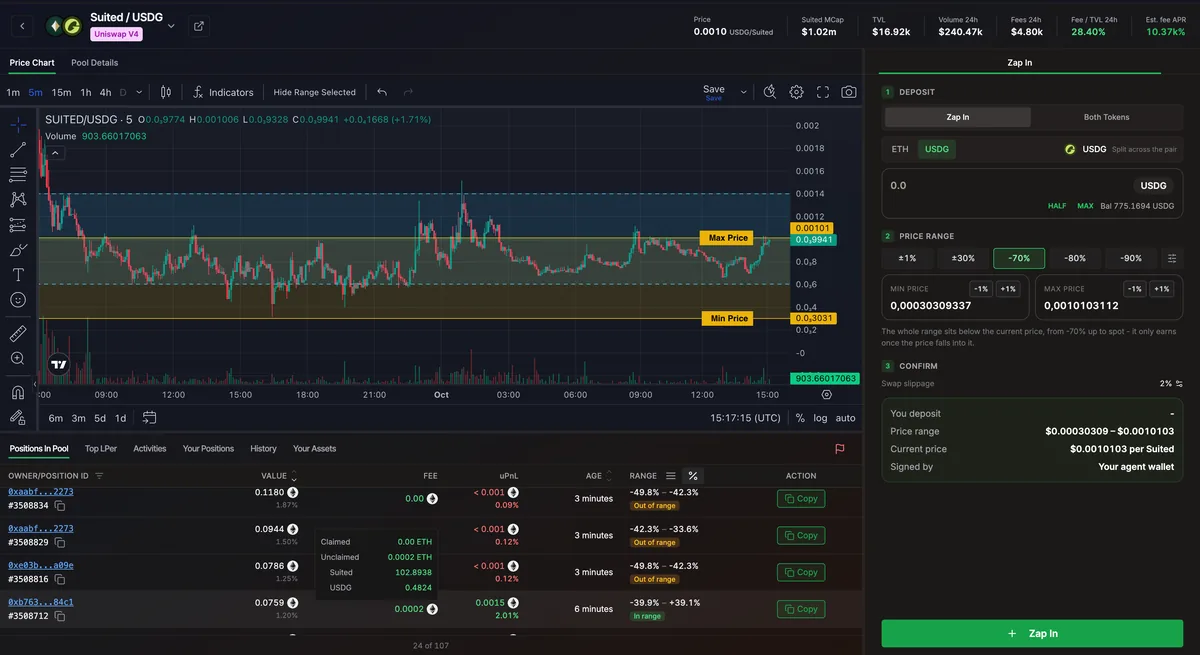Select the brush drawing tool
1200x655 pixels.
tap(18, 250)
